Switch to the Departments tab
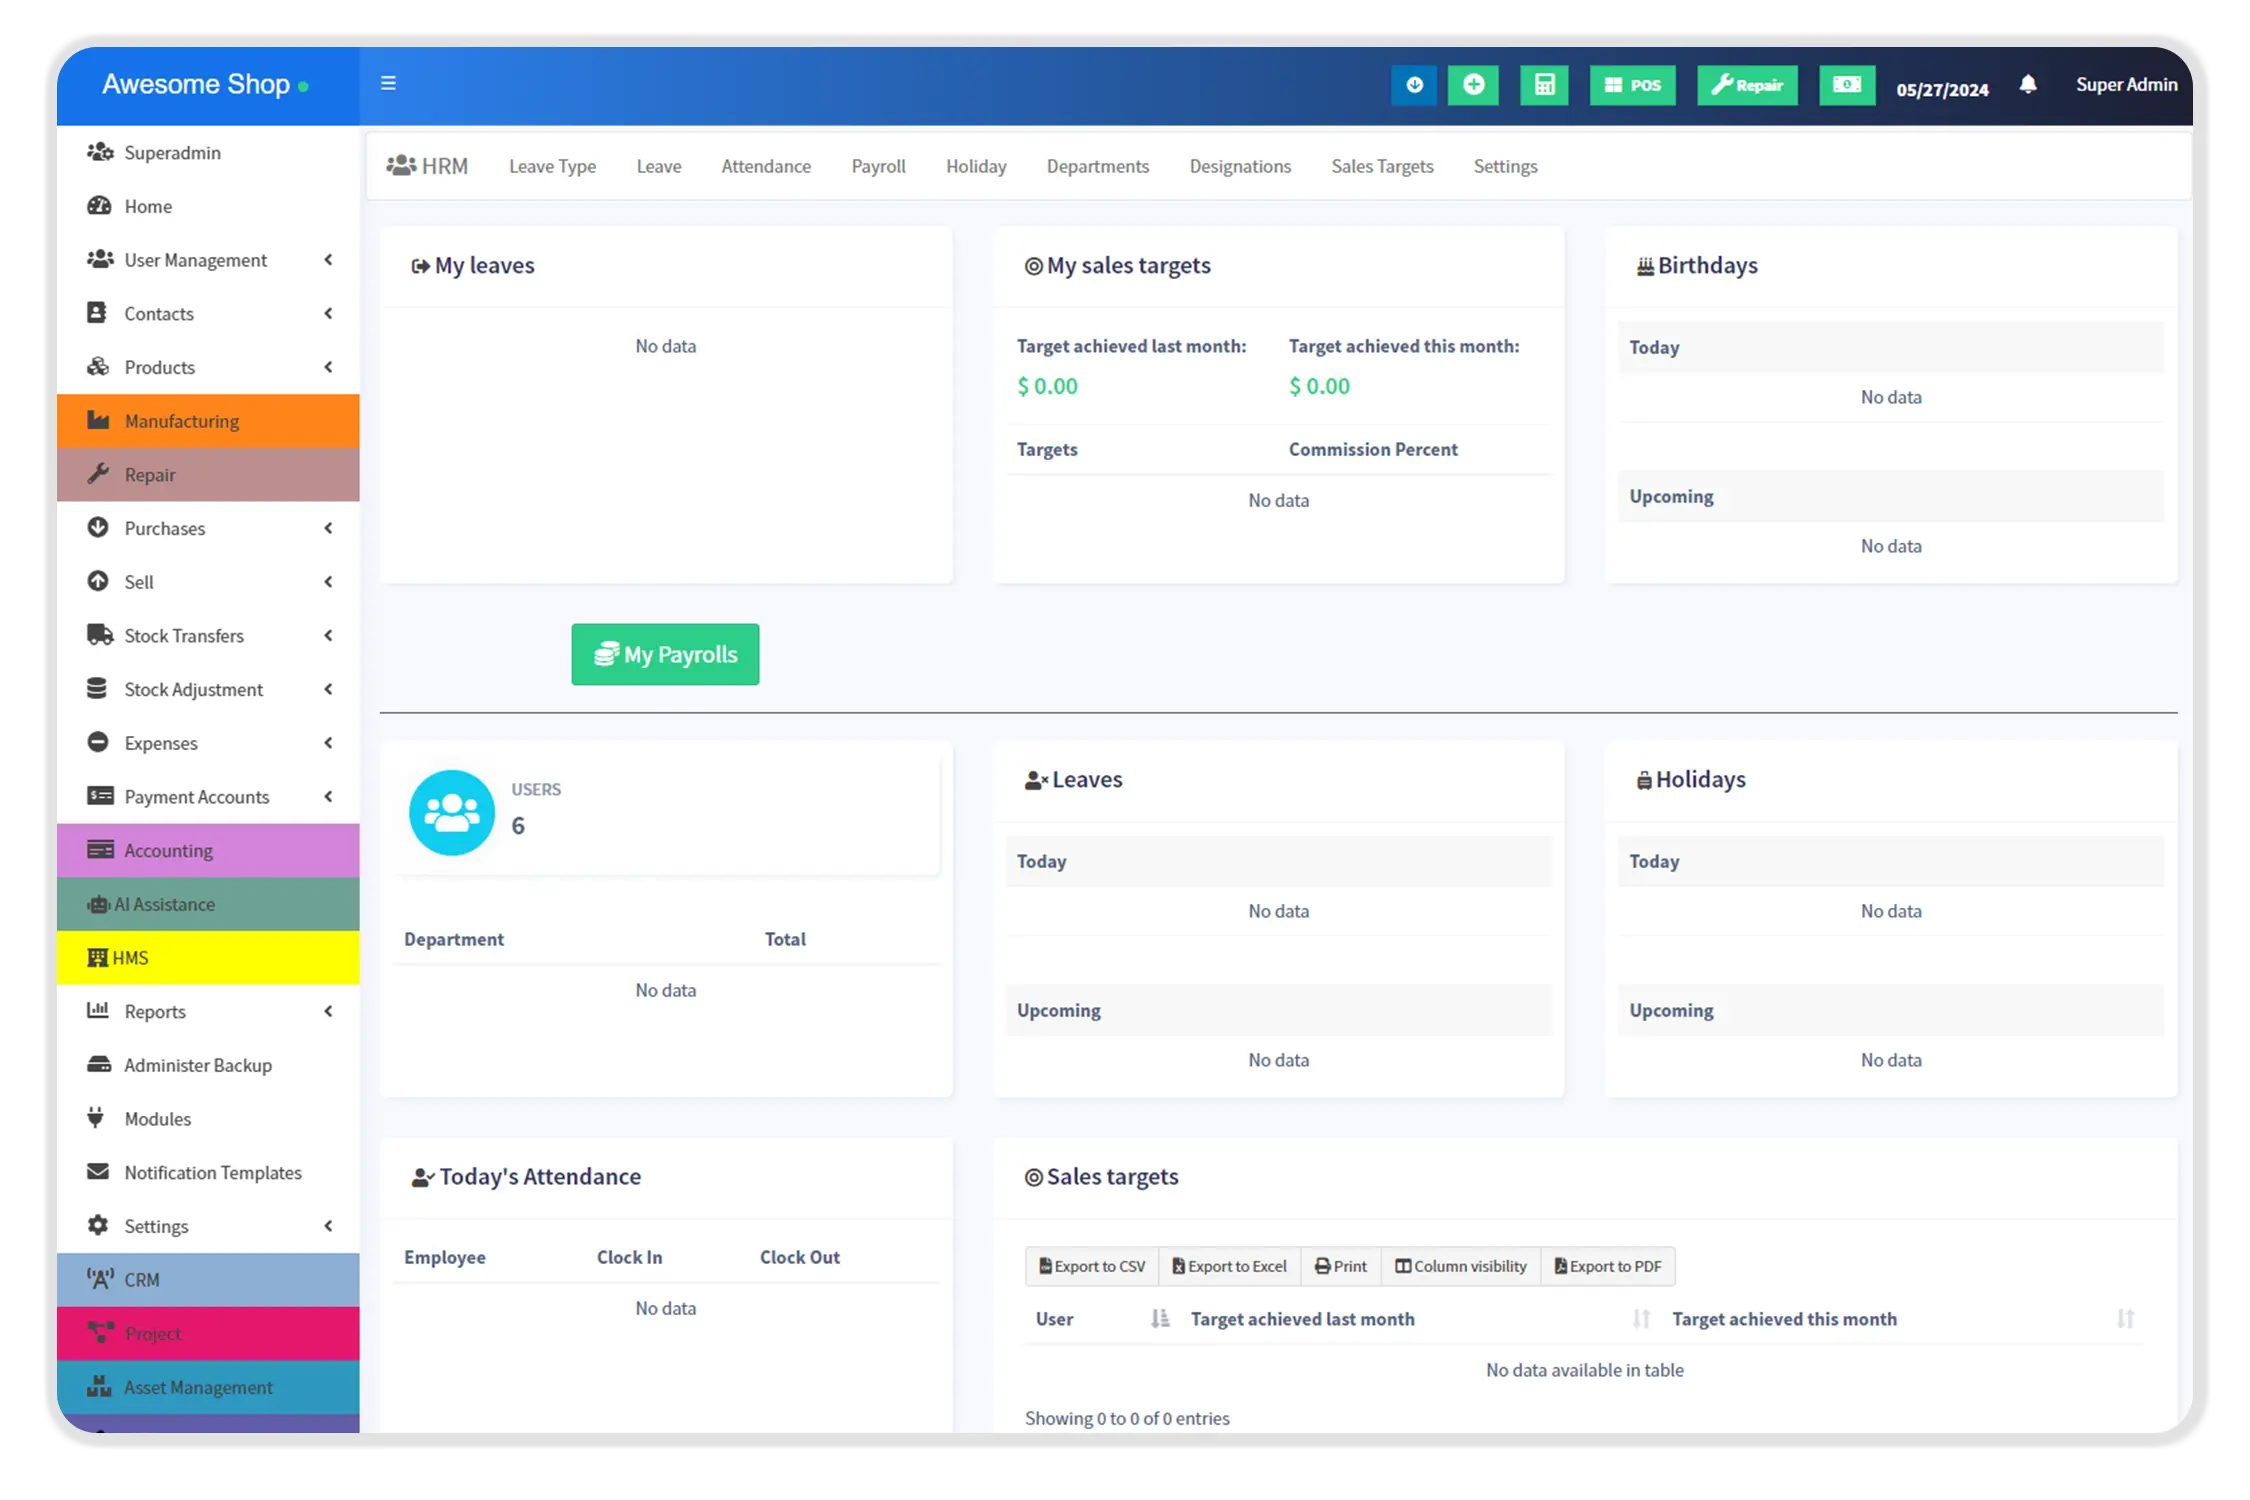The height and width of the screenshot is (1500, 2250). point(1097,166)
